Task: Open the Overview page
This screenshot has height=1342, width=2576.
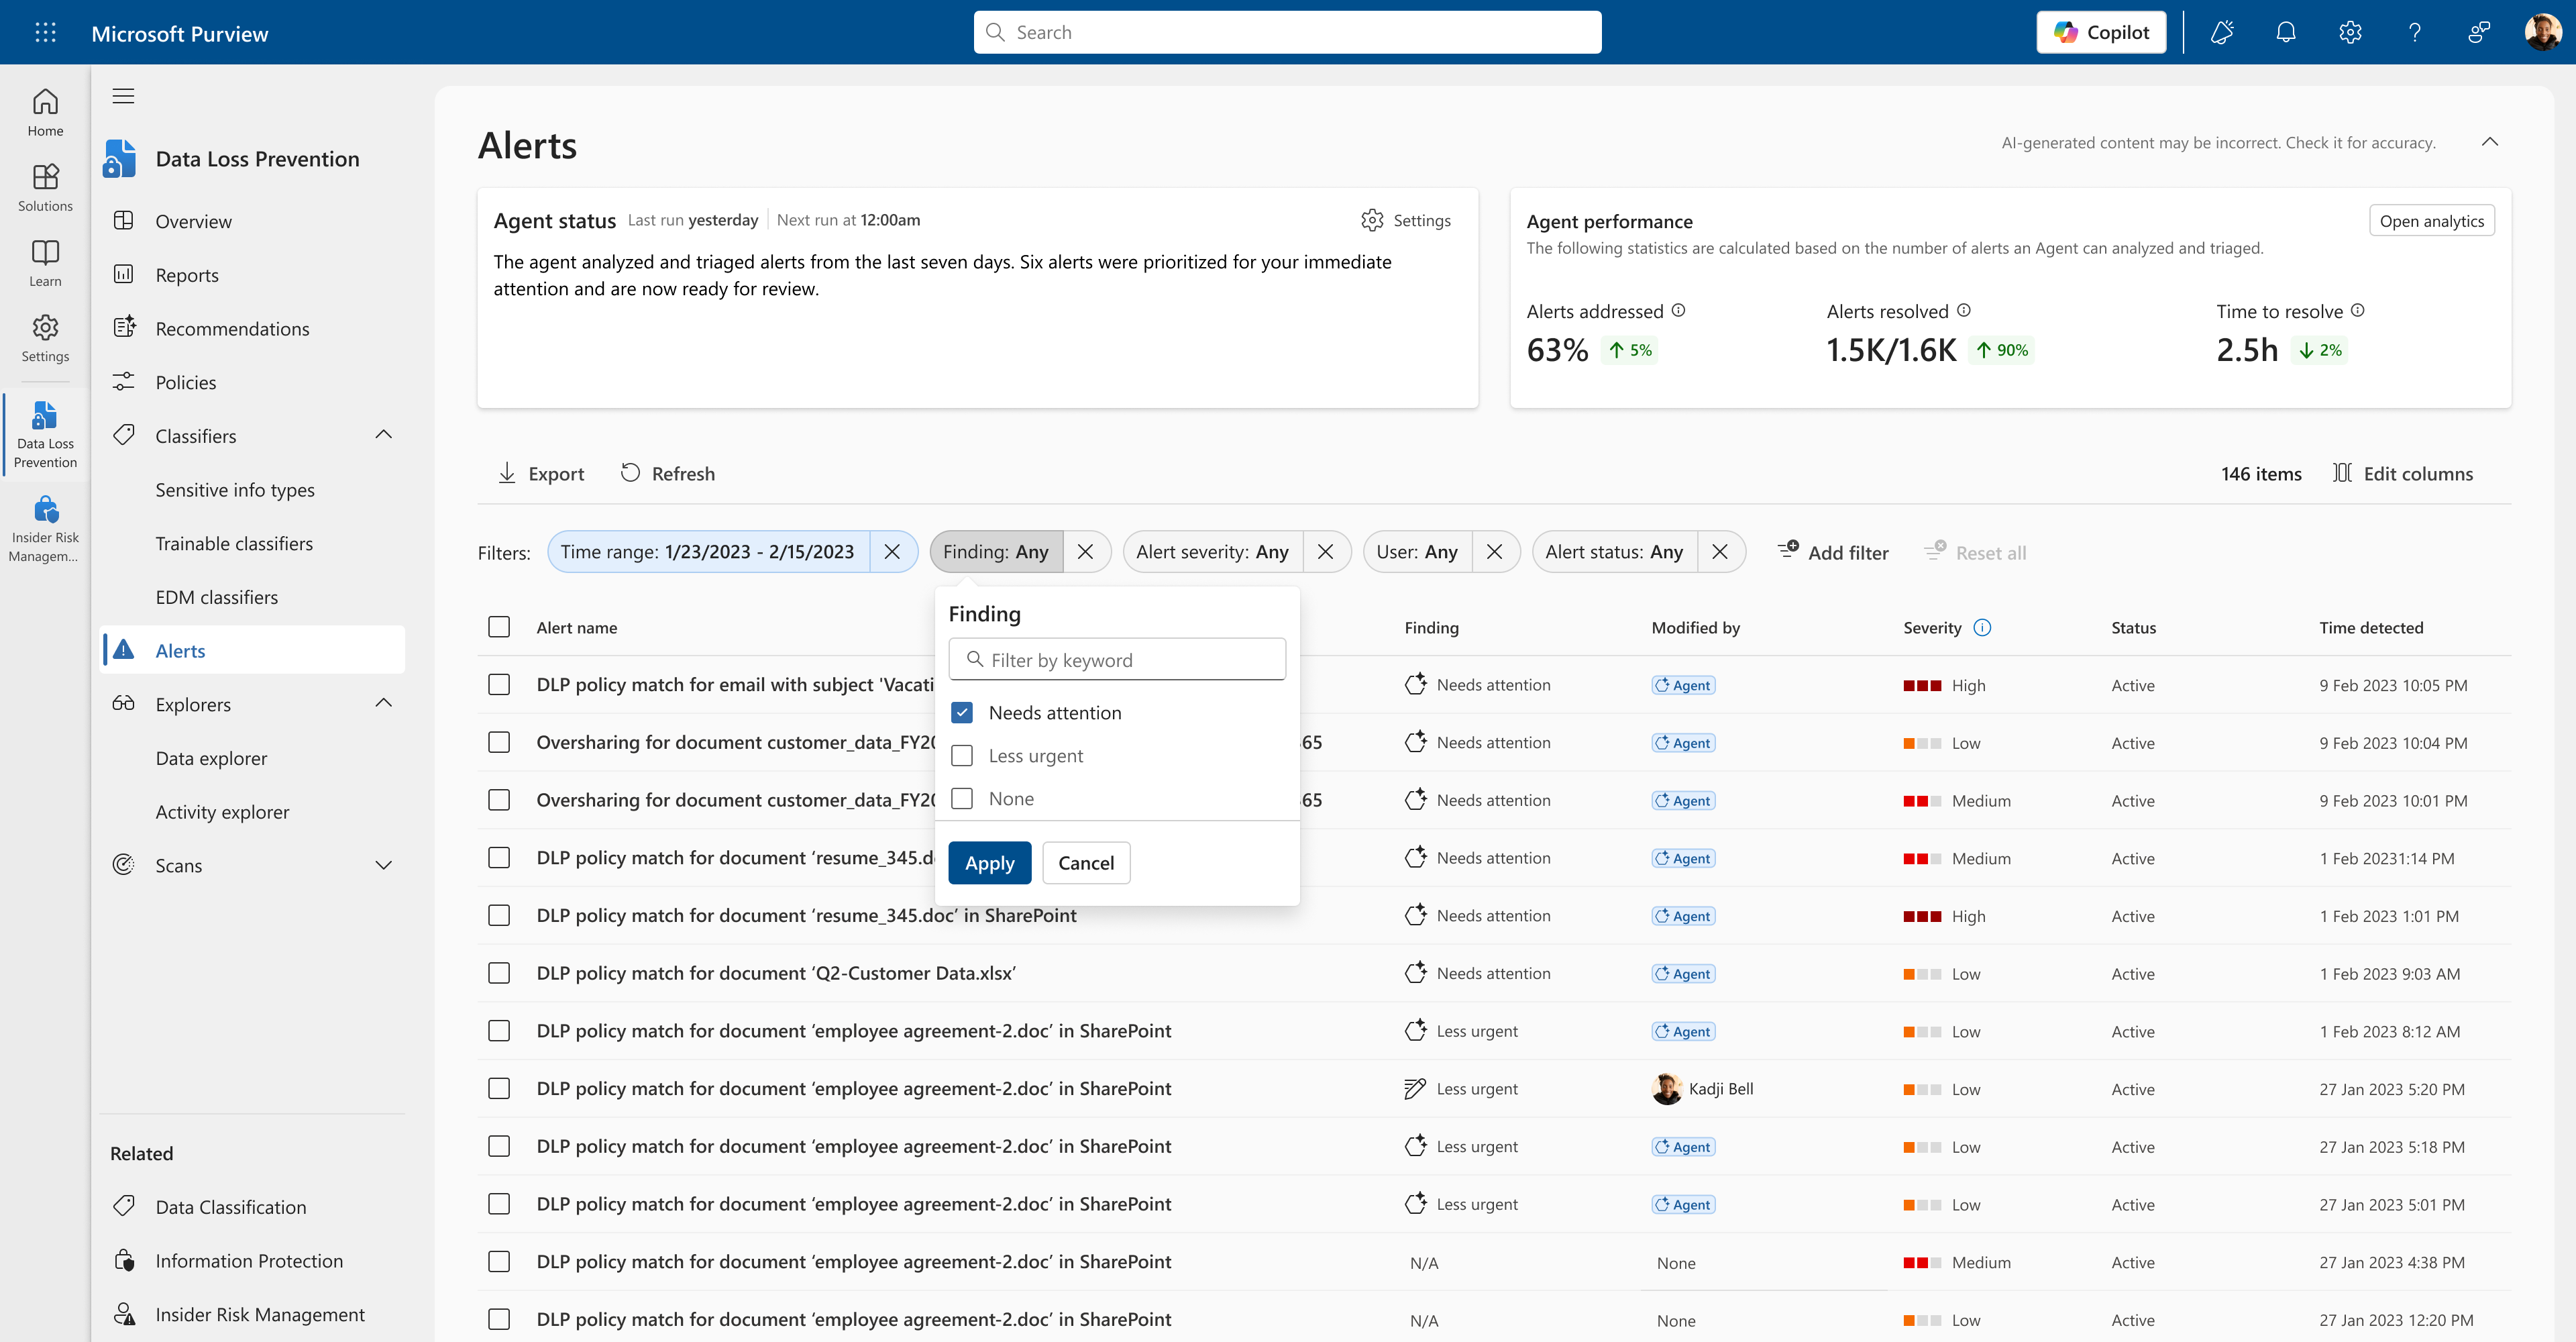Action: click(193, 221)
